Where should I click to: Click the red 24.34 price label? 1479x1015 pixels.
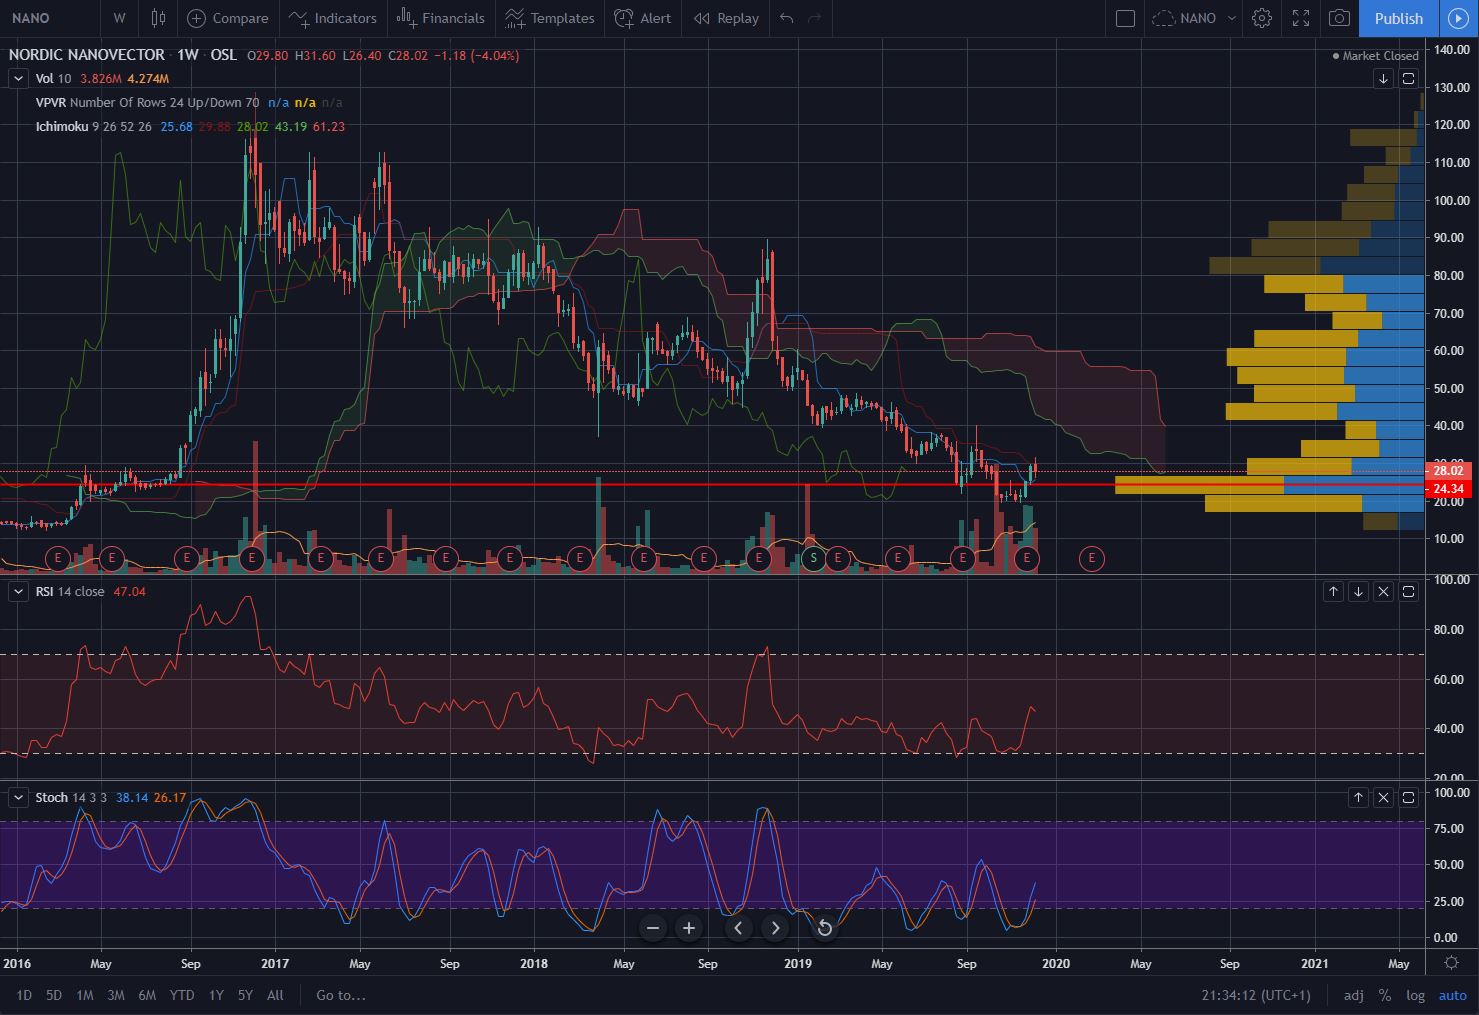[1449, 489]
